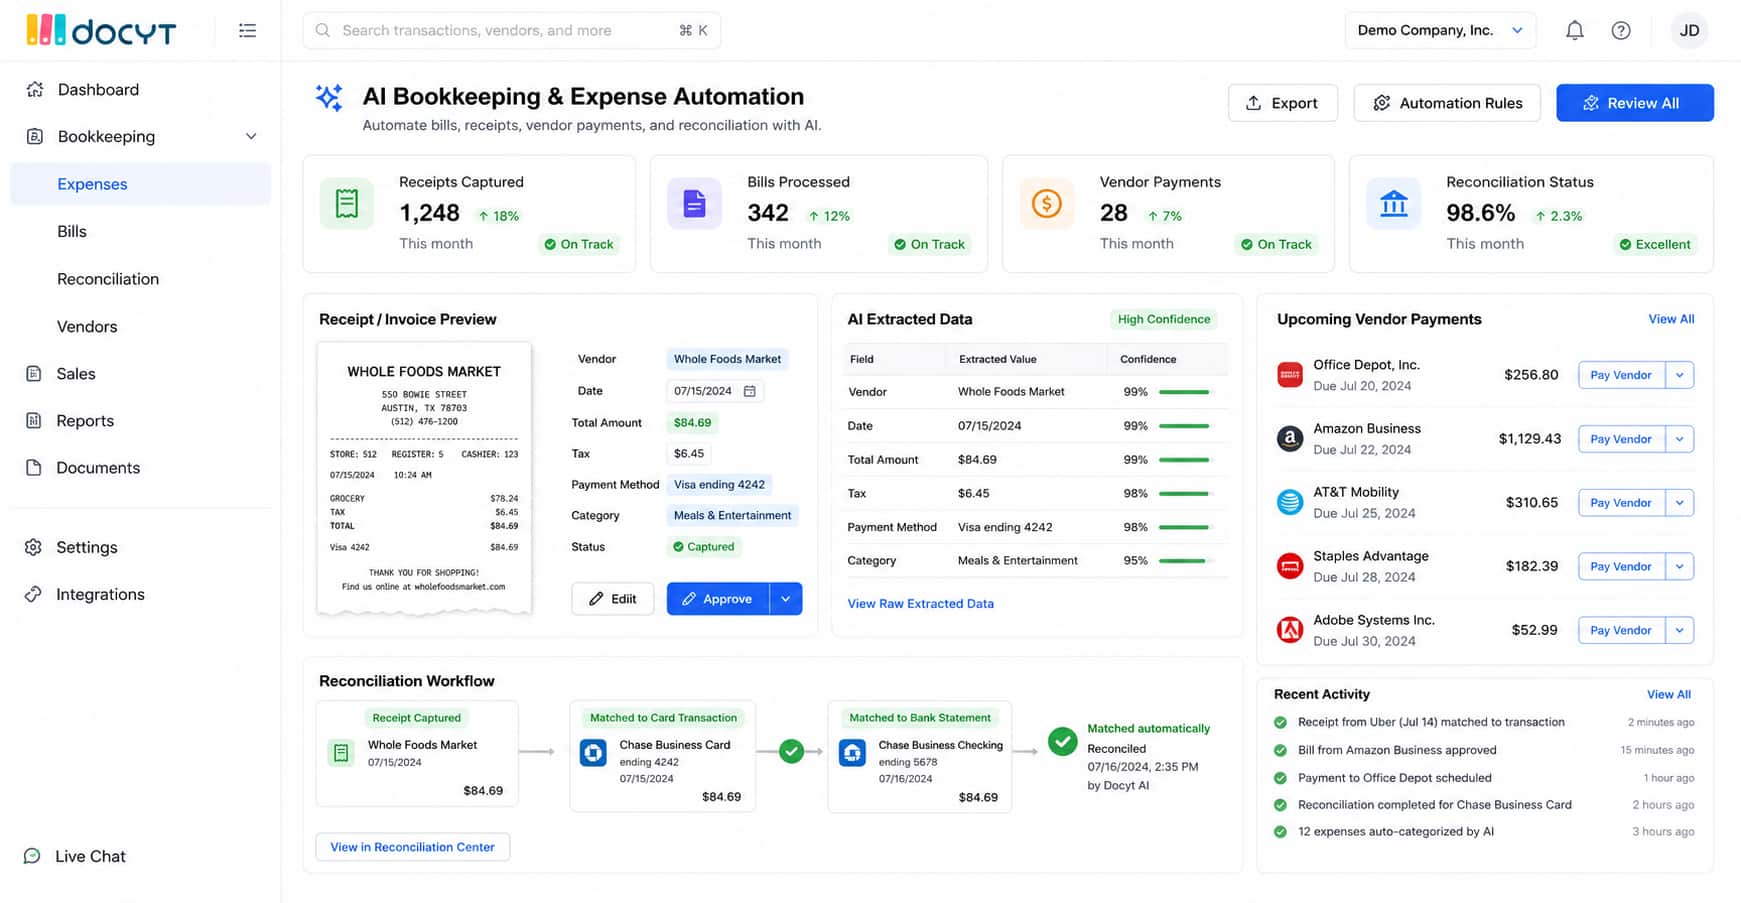Open Reconciliation in sidebar
This screenshot has height=903, width=1741.
pyautogui.click(x=108, y=279)
